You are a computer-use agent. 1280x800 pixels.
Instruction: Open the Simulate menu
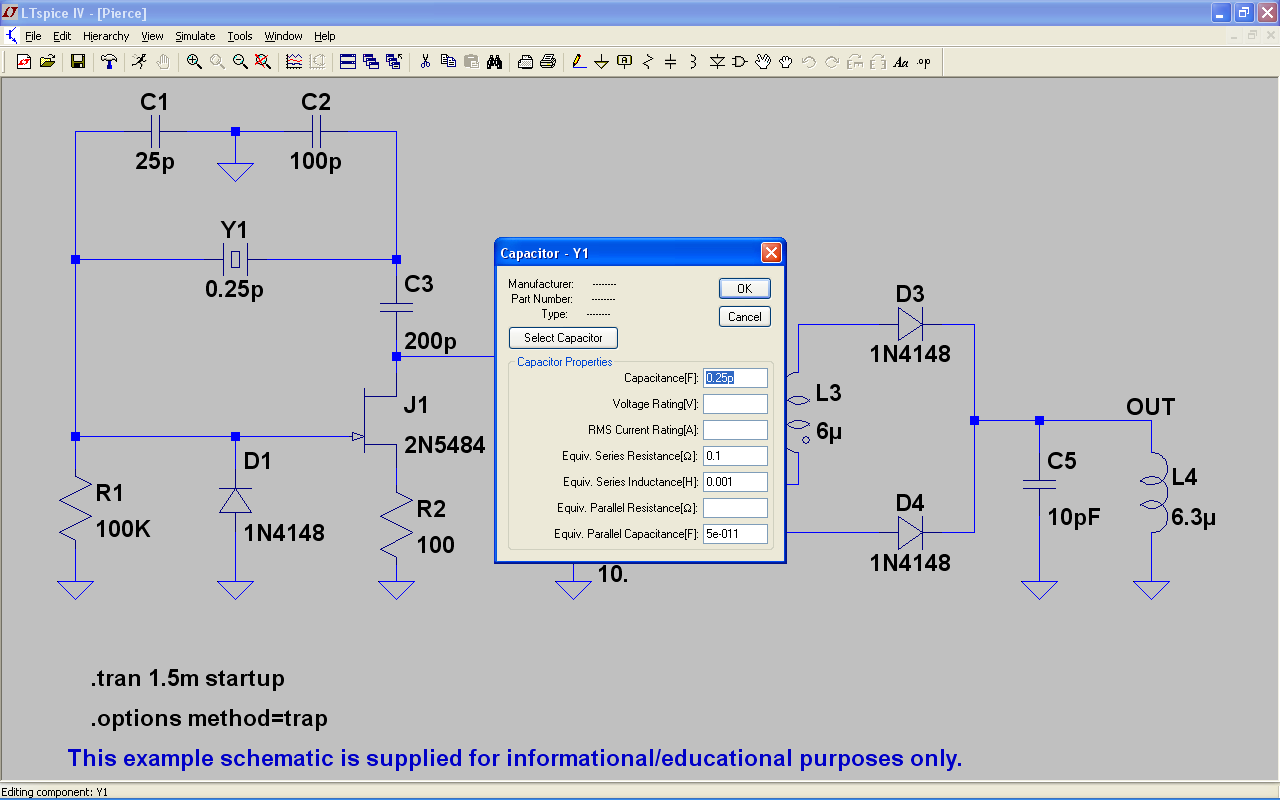195,36
